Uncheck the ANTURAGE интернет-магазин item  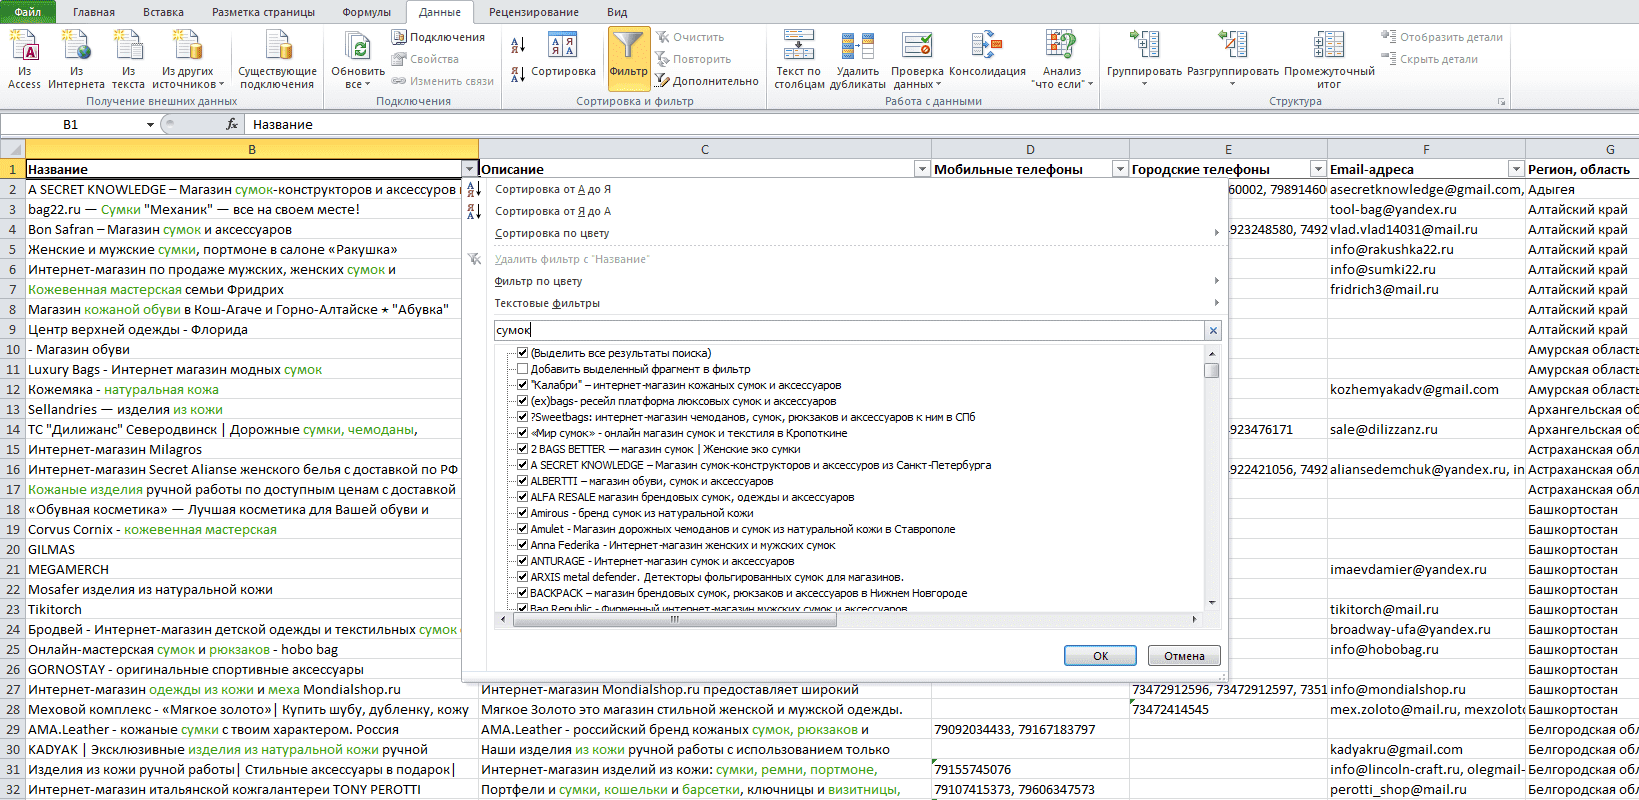click(522, 561)
